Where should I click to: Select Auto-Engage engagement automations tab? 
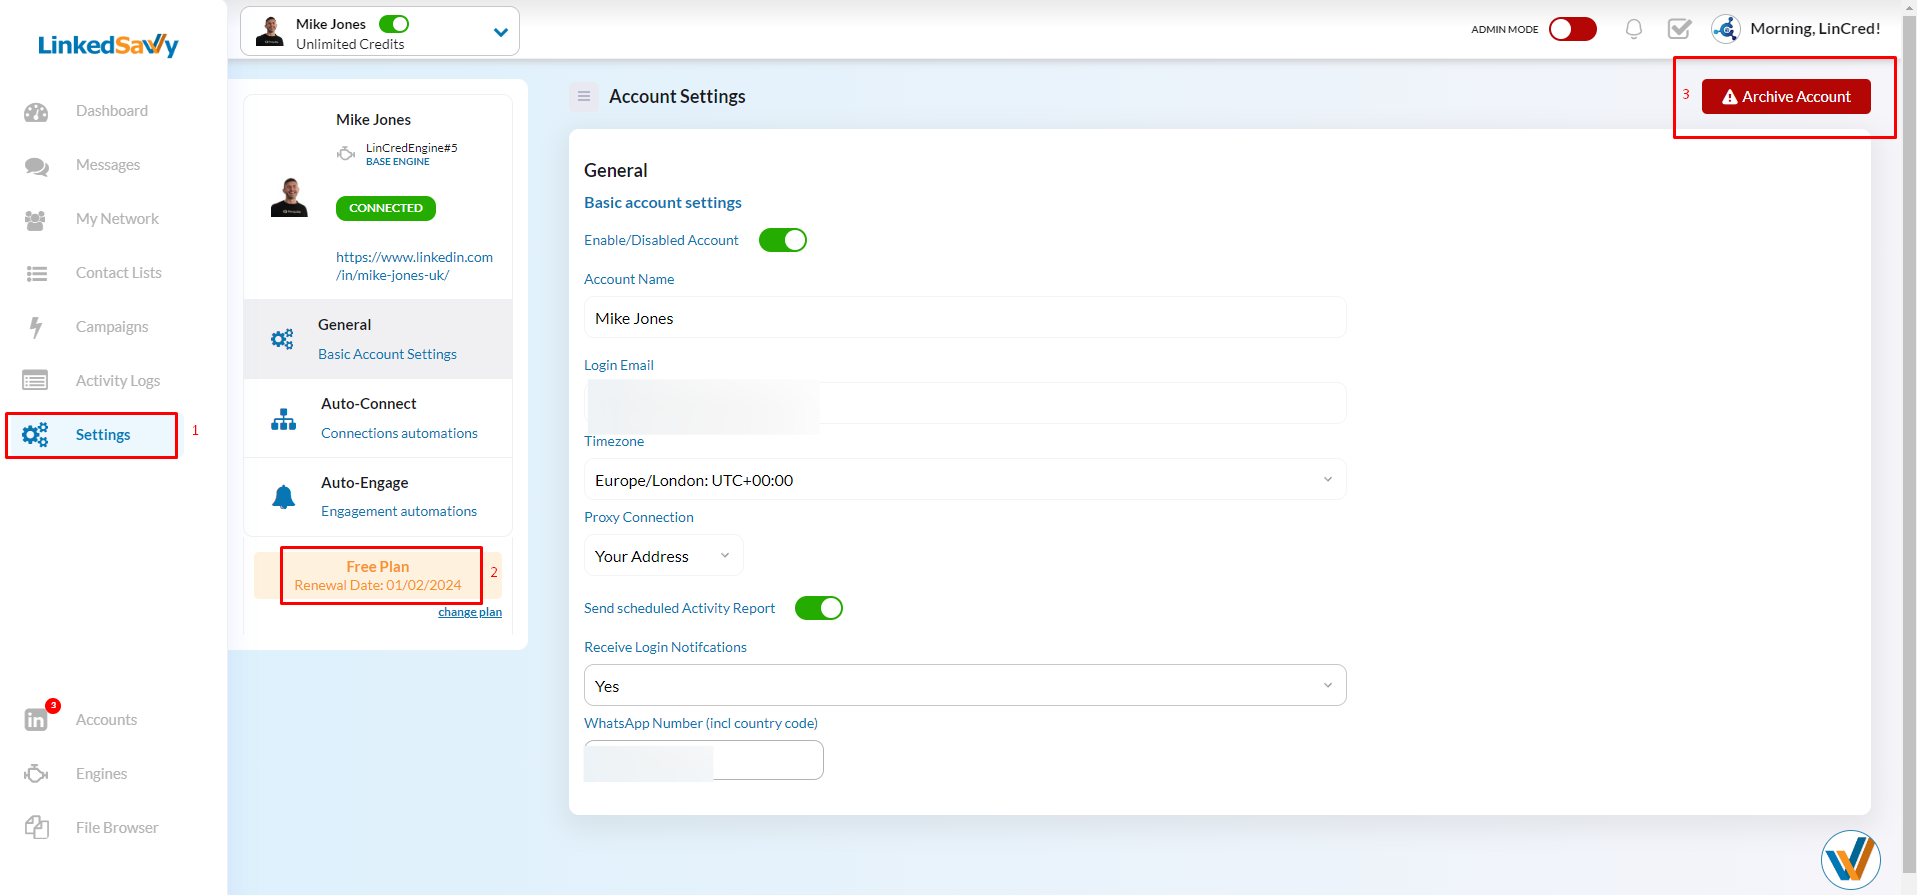[378, 497]
